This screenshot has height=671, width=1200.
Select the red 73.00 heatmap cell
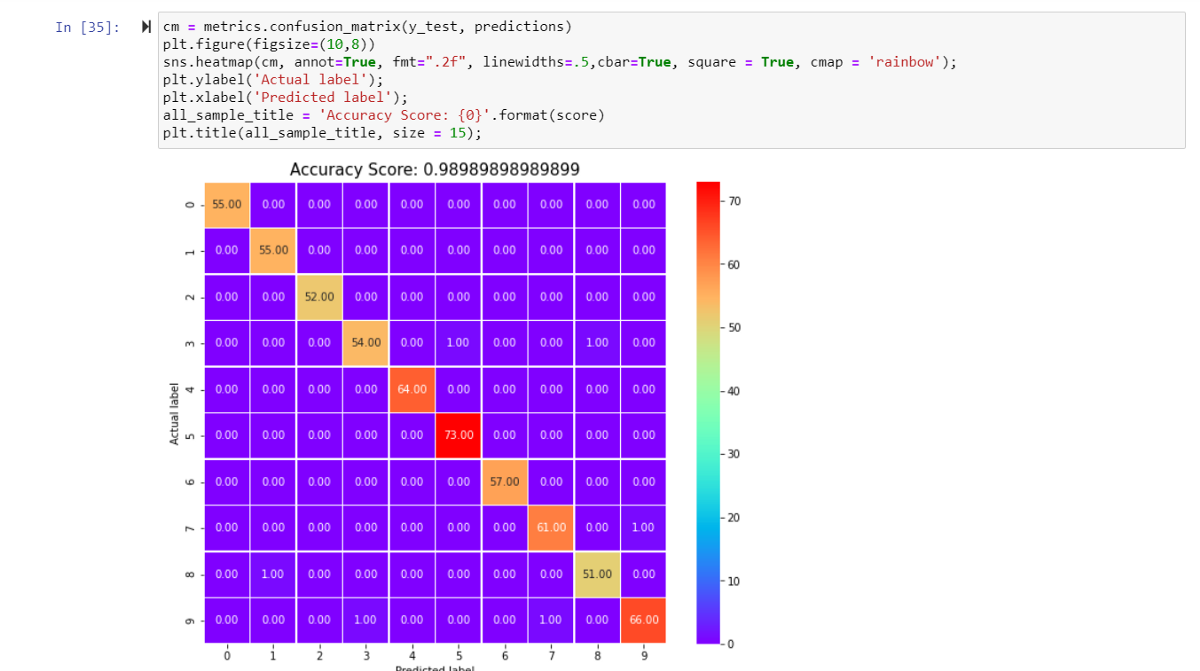[458, 435]
